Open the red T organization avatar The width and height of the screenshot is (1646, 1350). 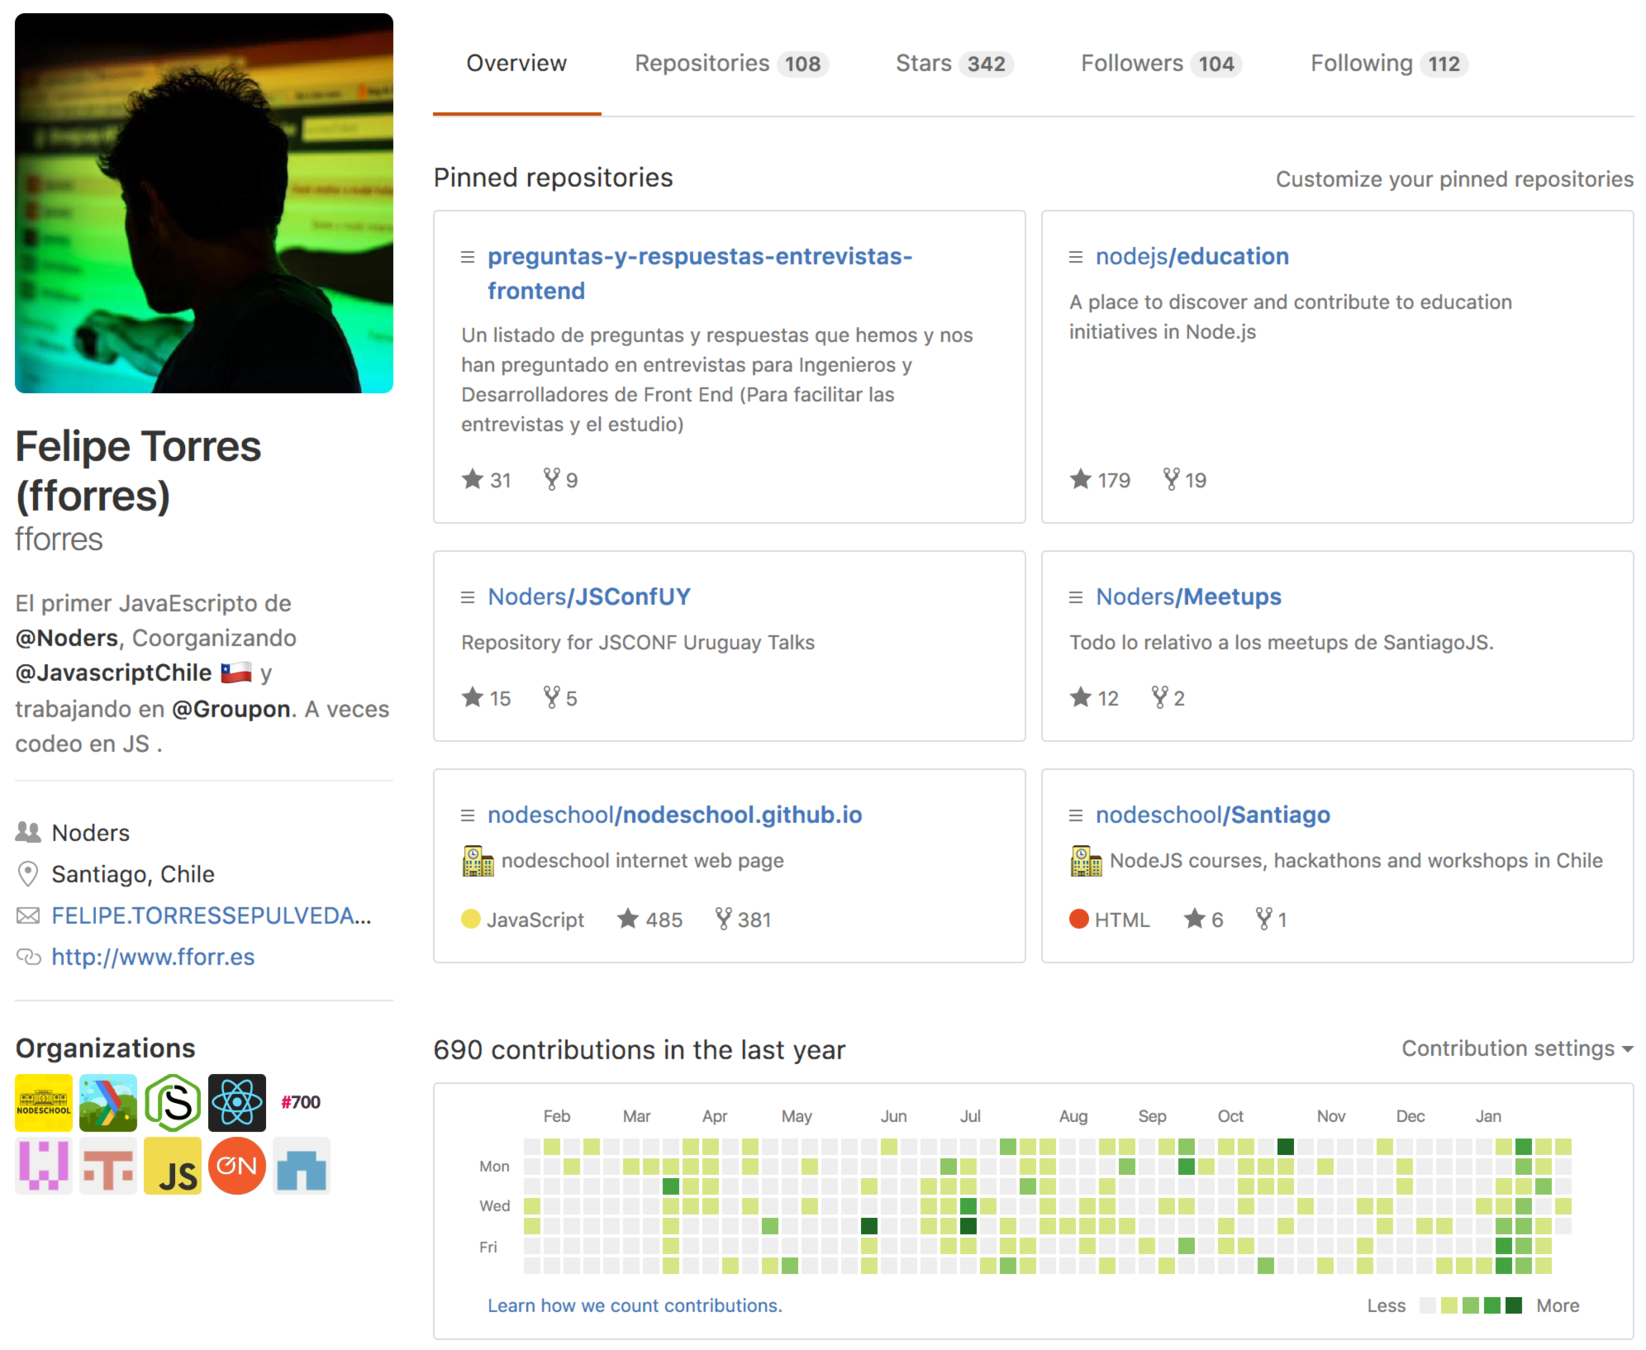click(x=108, y=1166)
